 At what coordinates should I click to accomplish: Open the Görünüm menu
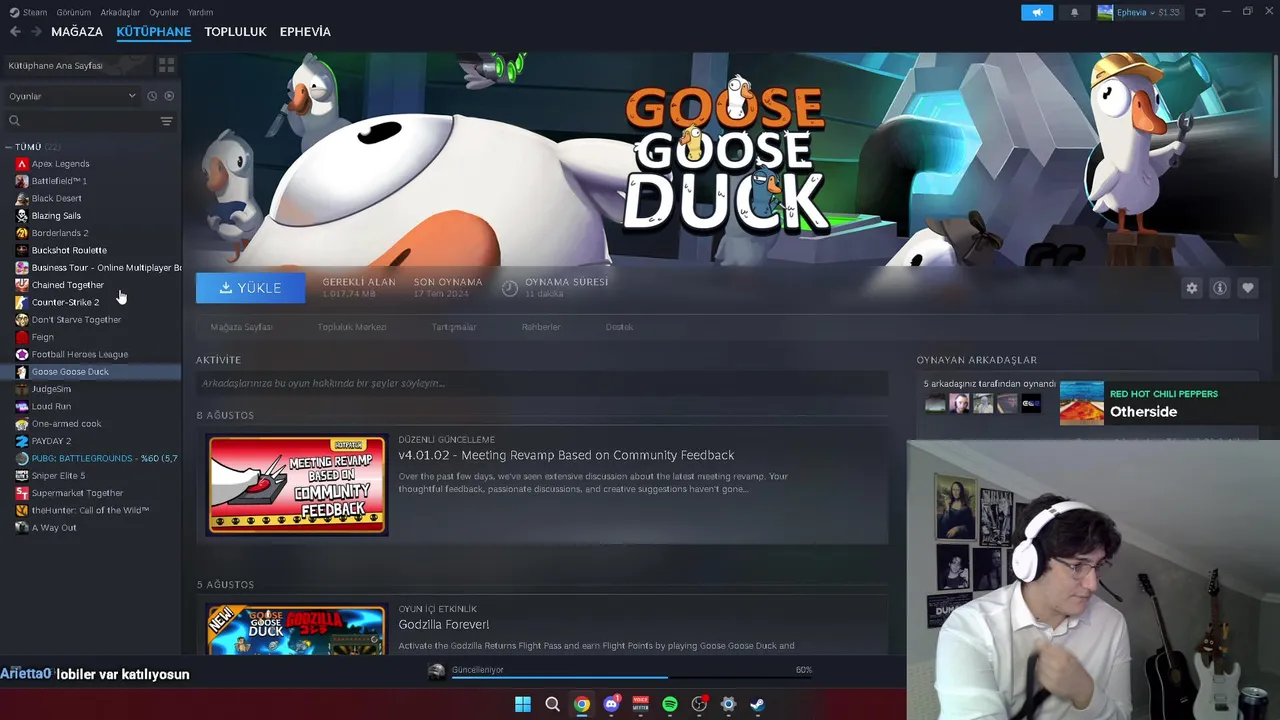pyautogui.click(x=74, y=12)
